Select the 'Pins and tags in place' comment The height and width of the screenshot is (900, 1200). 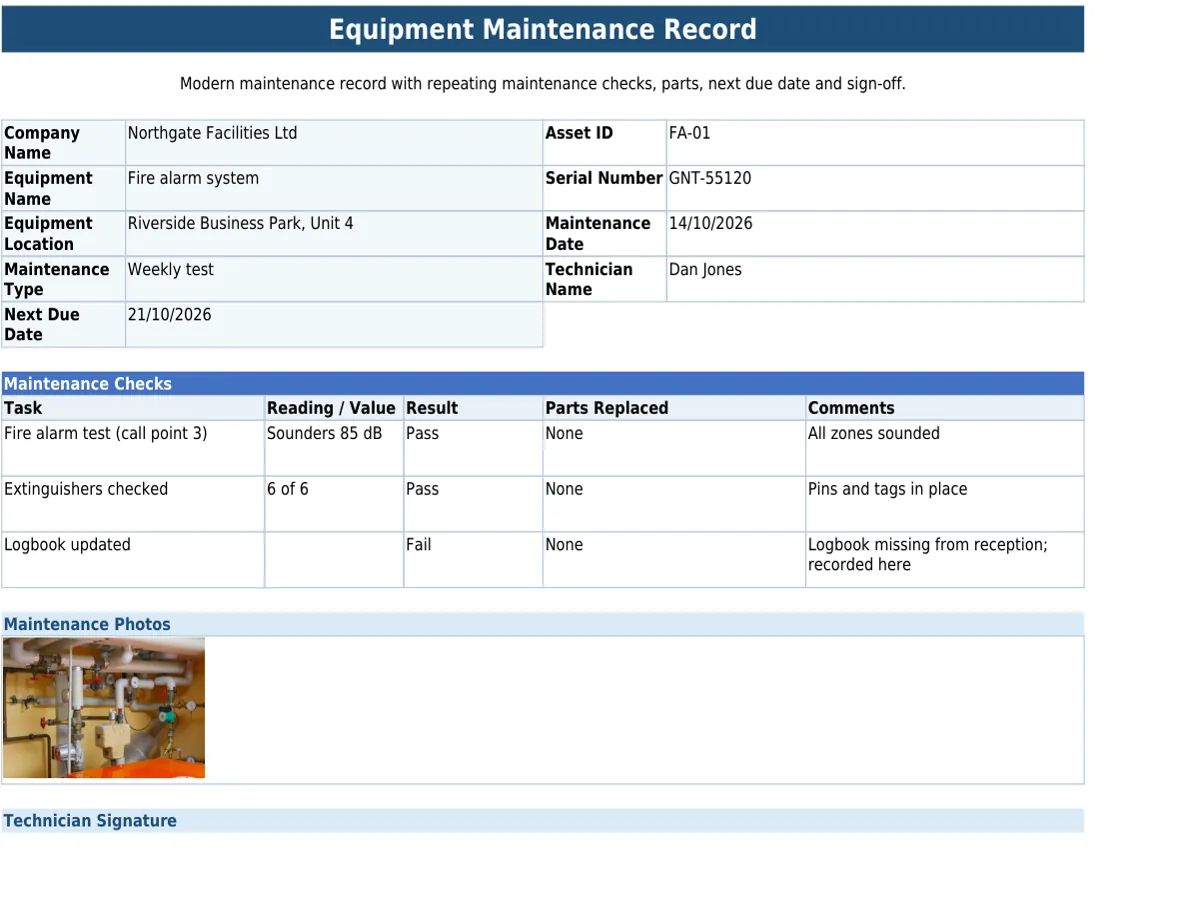pyautogui.click(x=945, y=504)
